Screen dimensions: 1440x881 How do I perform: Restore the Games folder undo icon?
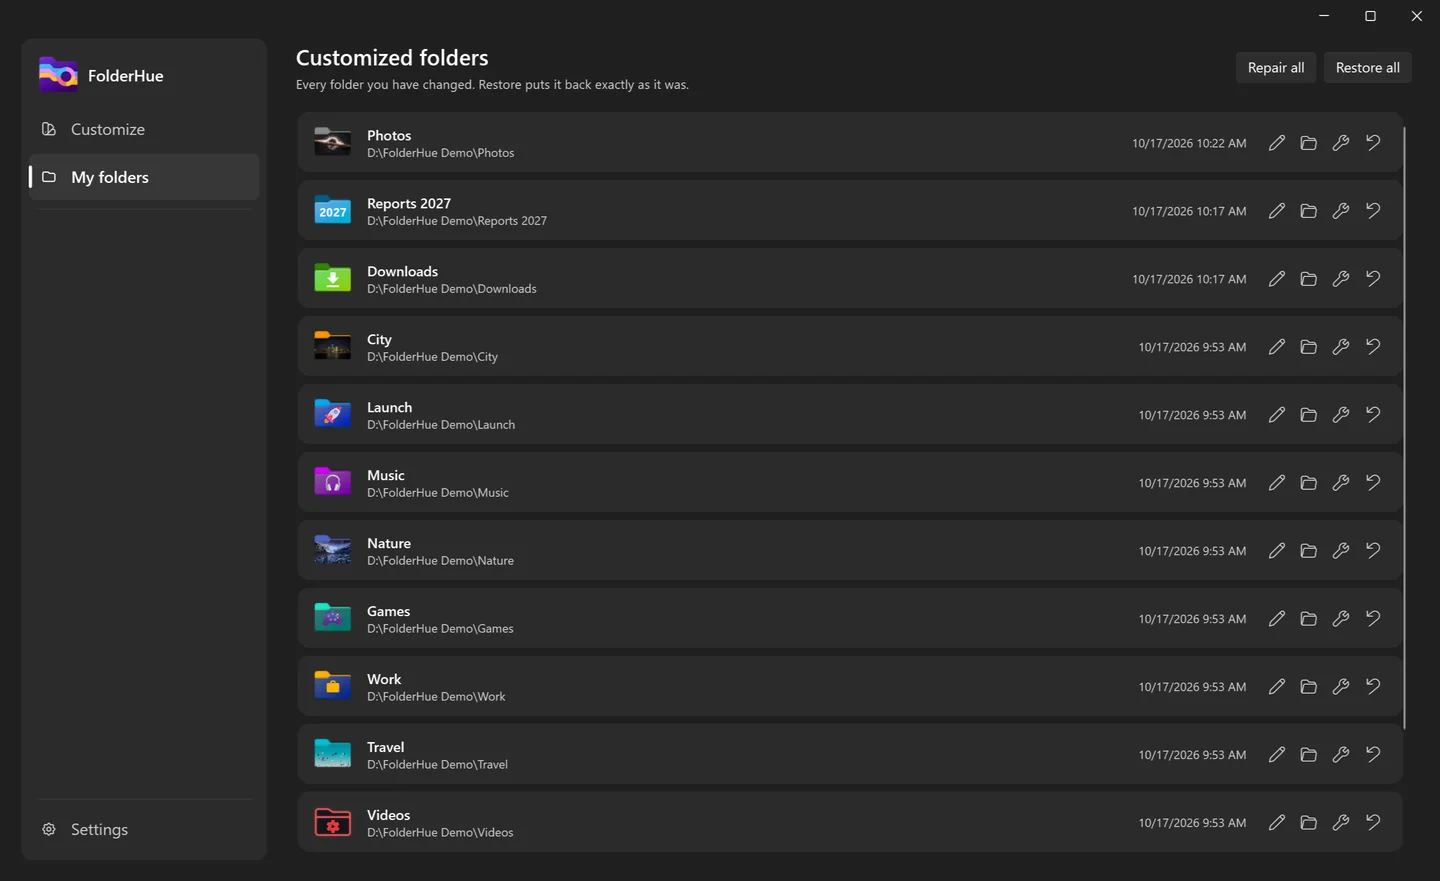pos(1373,619)
